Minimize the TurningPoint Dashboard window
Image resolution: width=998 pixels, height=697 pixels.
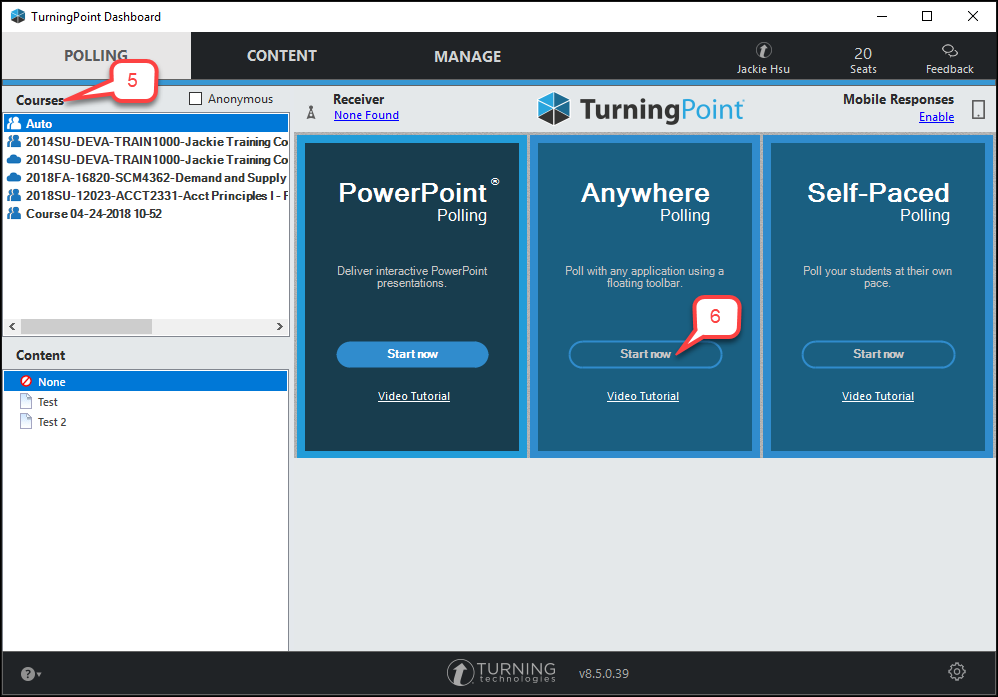tap(882, 16)
